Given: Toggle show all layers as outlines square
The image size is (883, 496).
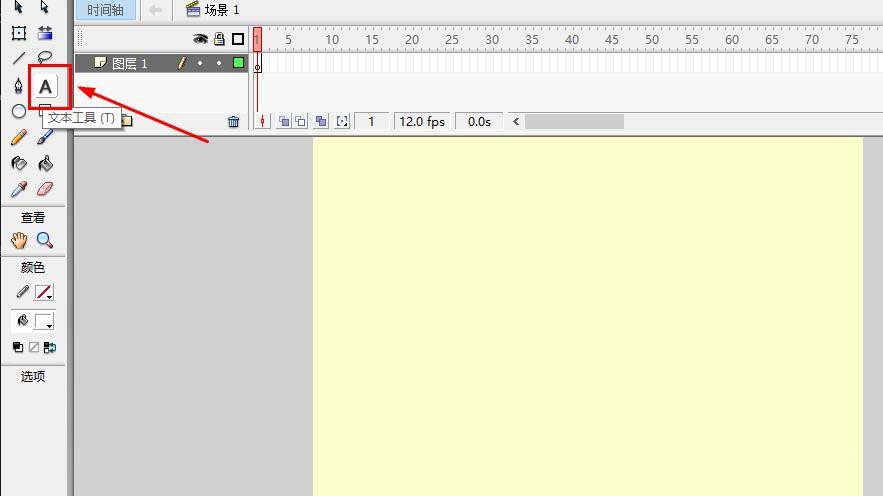Looking at the screenshot, I should 238,39.
